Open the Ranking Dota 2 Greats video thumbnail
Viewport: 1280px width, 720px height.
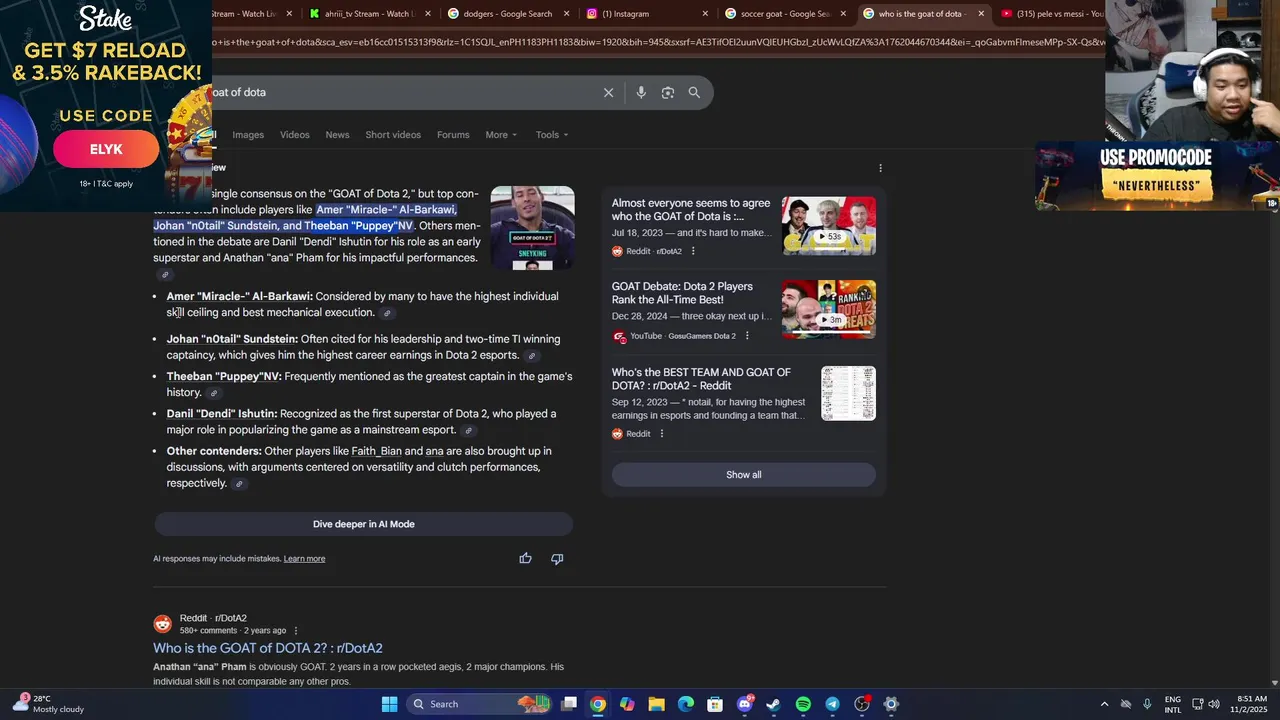point(828,309)
